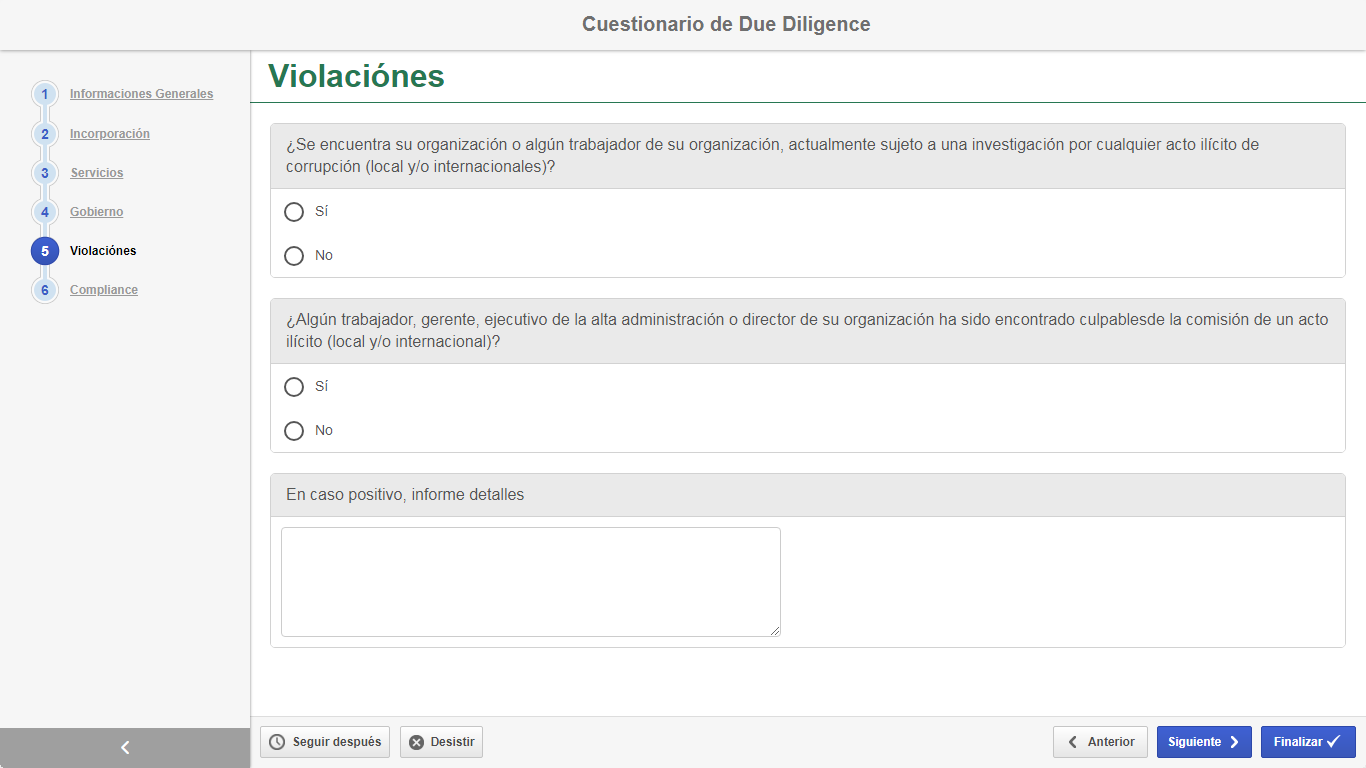Image resolution: width=1366 pixels, height=768 pixels.
Task: Click the Desistir button
Action: (441, 742)
